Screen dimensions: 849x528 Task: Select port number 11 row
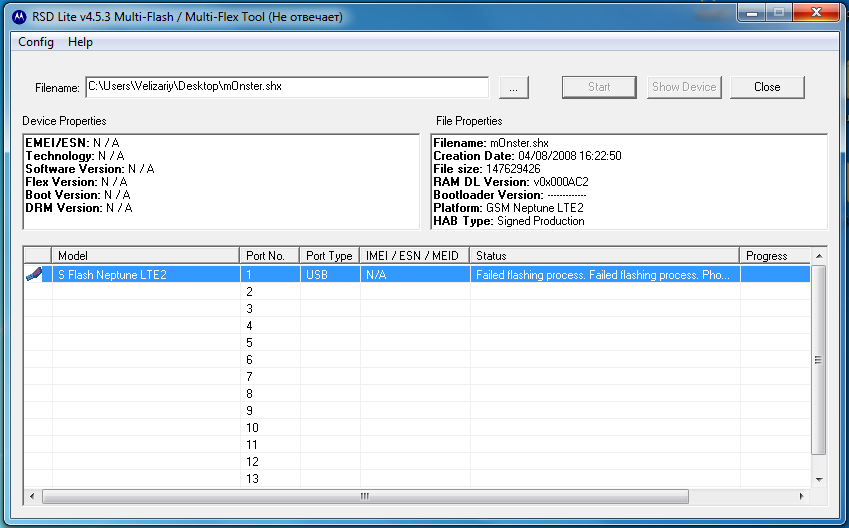pyautogui.click(x=417, y=445)
